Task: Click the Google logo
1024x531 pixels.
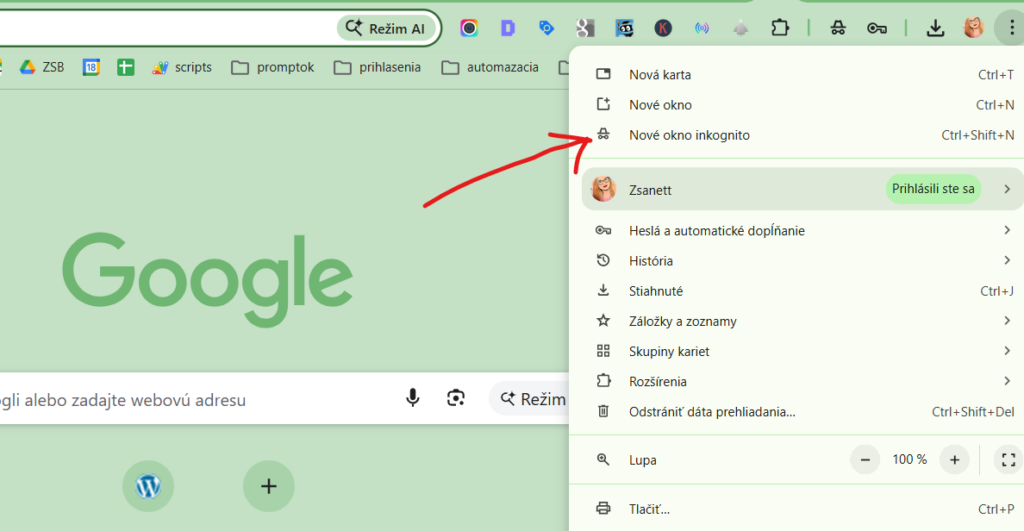Action: tap(208, 280)
